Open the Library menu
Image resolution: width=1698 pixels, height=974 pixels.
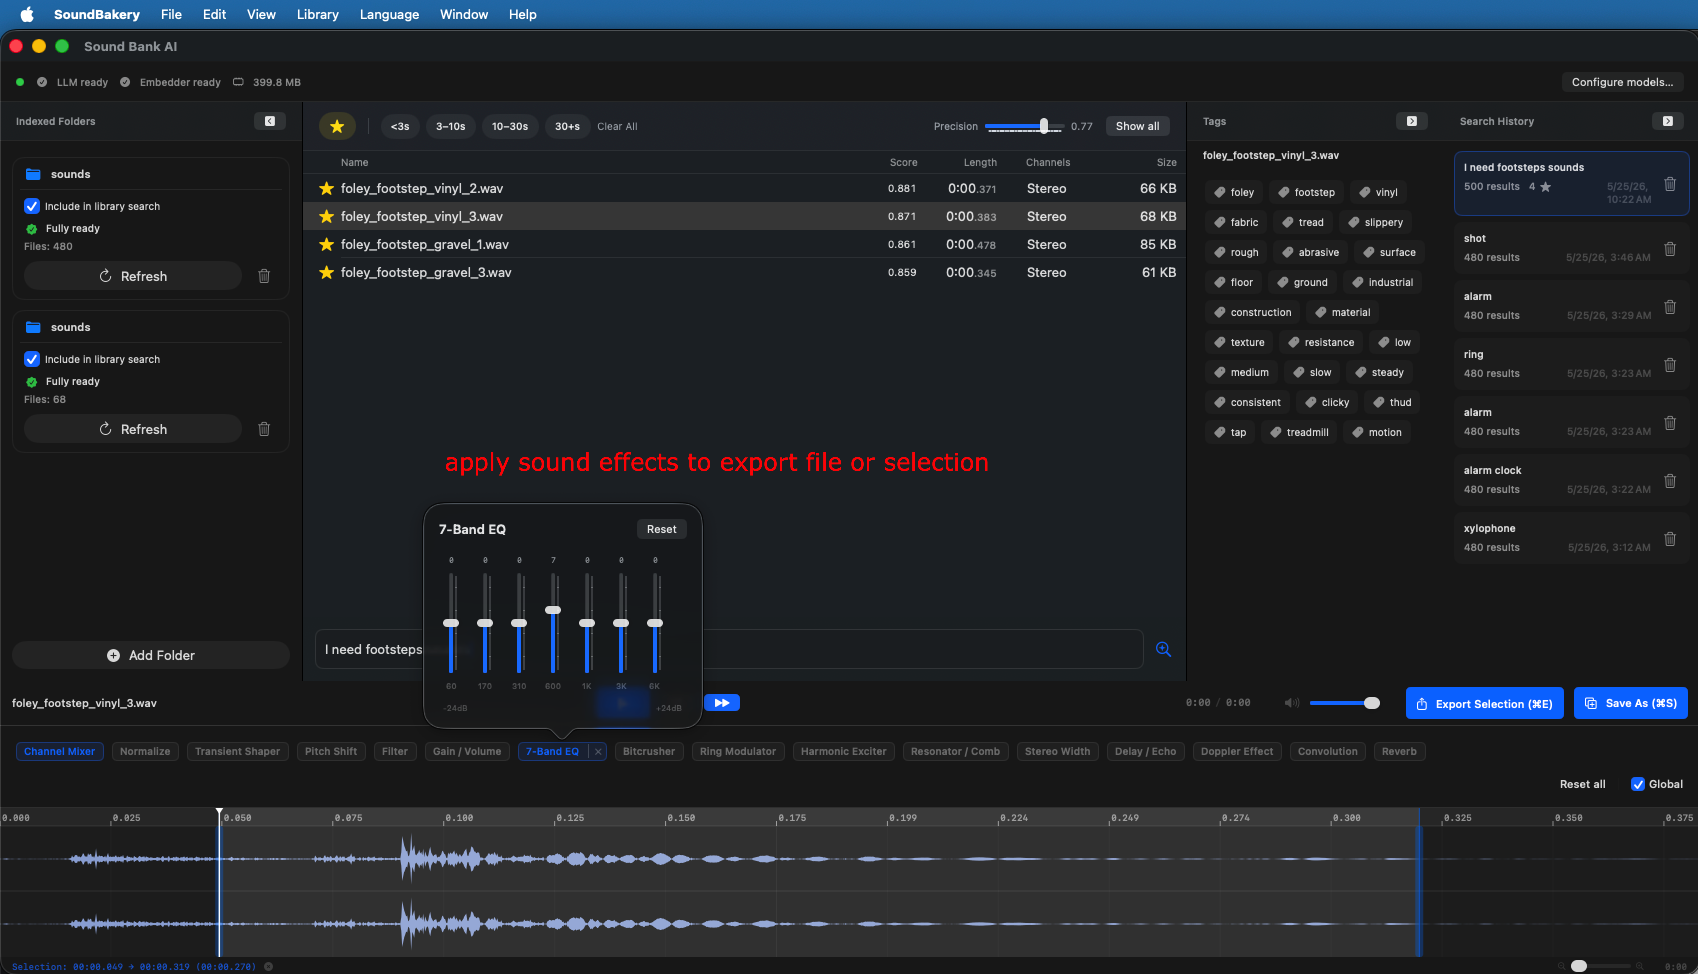click(317, 14)
